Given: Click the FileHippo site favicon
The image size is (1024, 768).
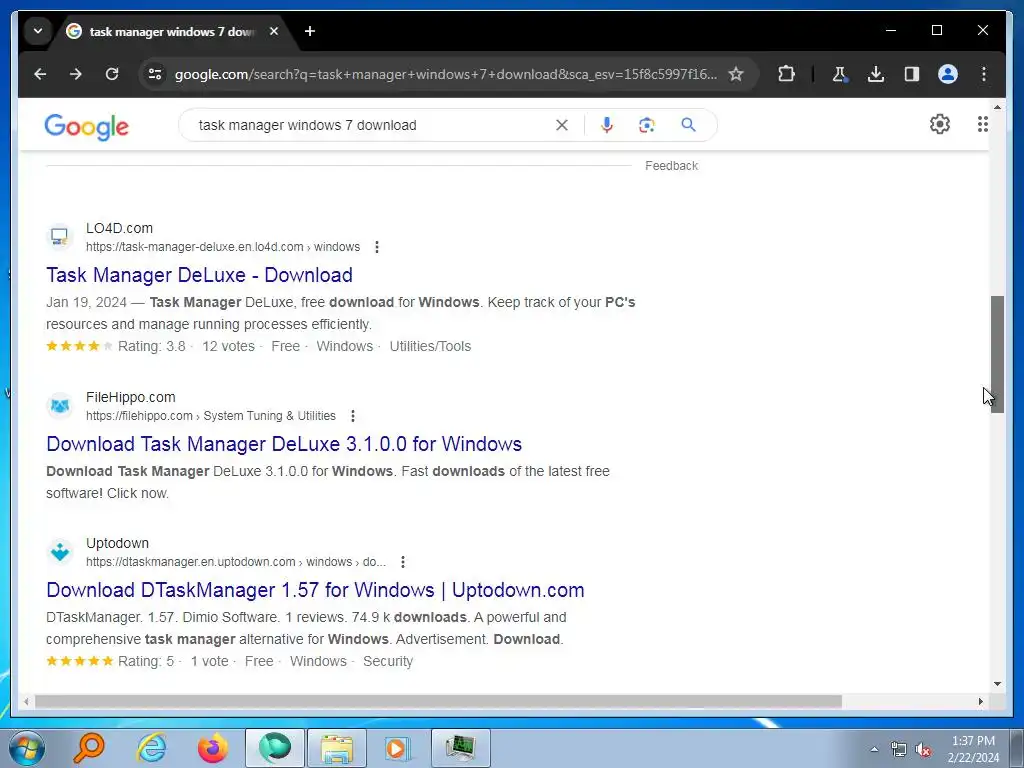Looking at the screenshot, I should click(x=59, y=406).
